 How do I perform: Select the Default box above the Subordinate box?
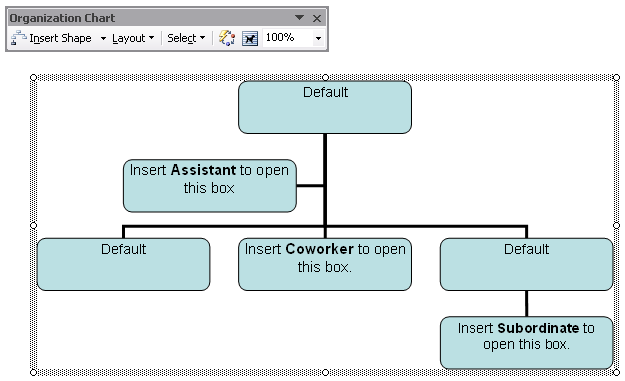(527, 264)
